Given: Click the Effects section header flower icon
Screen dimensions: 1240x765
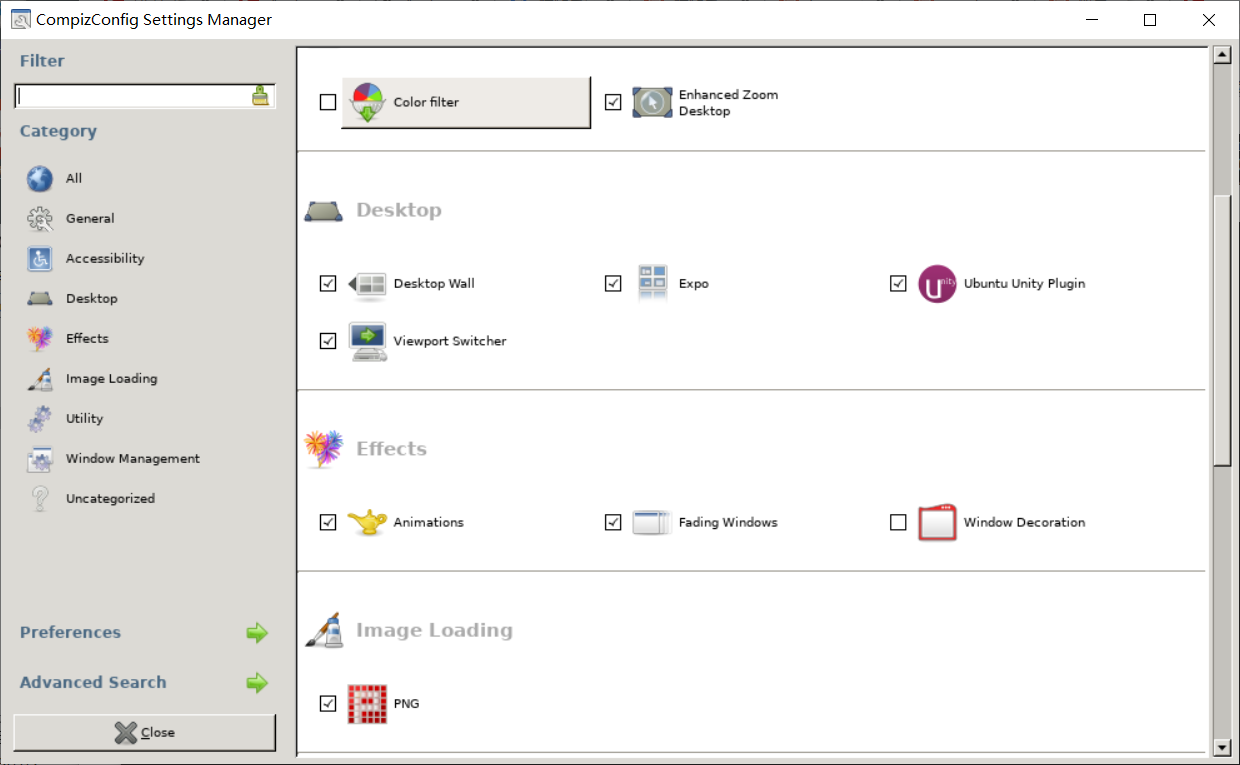Looking at the screenshot, I should point(323,449).
